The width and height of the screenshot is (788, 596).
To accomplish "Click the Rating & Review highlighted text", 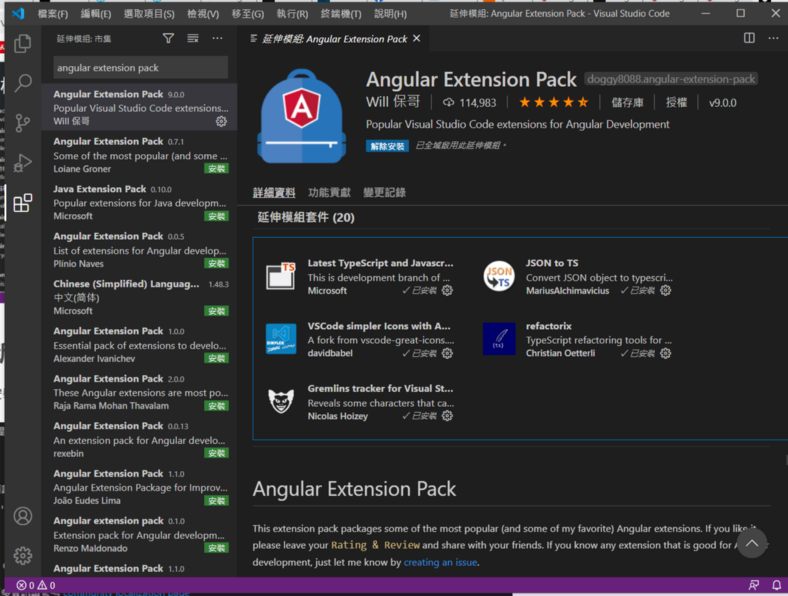I will (x=375, y=545).
